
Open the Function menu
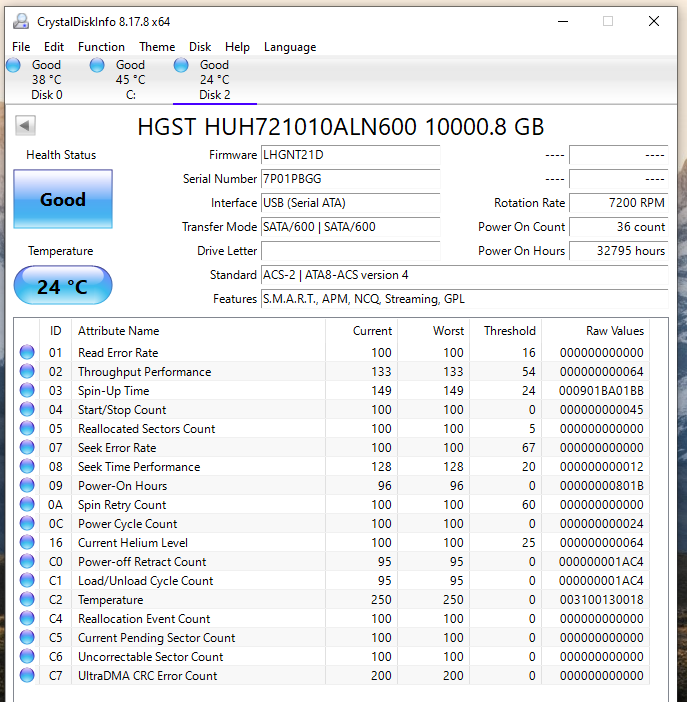click(101, 47)
